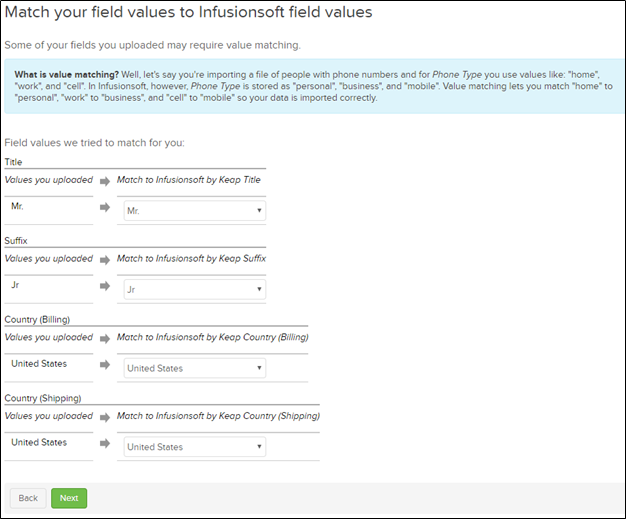Viewport: 626px width, 519px height.
Task: Open the Suffix match dropdown showing Jr
Action: click(195, 289)
